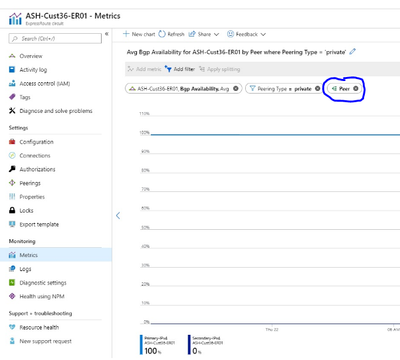The width and height of the screenshot is (400, 360).
Task: Open the Share dropdown
Action: [204, 34]
